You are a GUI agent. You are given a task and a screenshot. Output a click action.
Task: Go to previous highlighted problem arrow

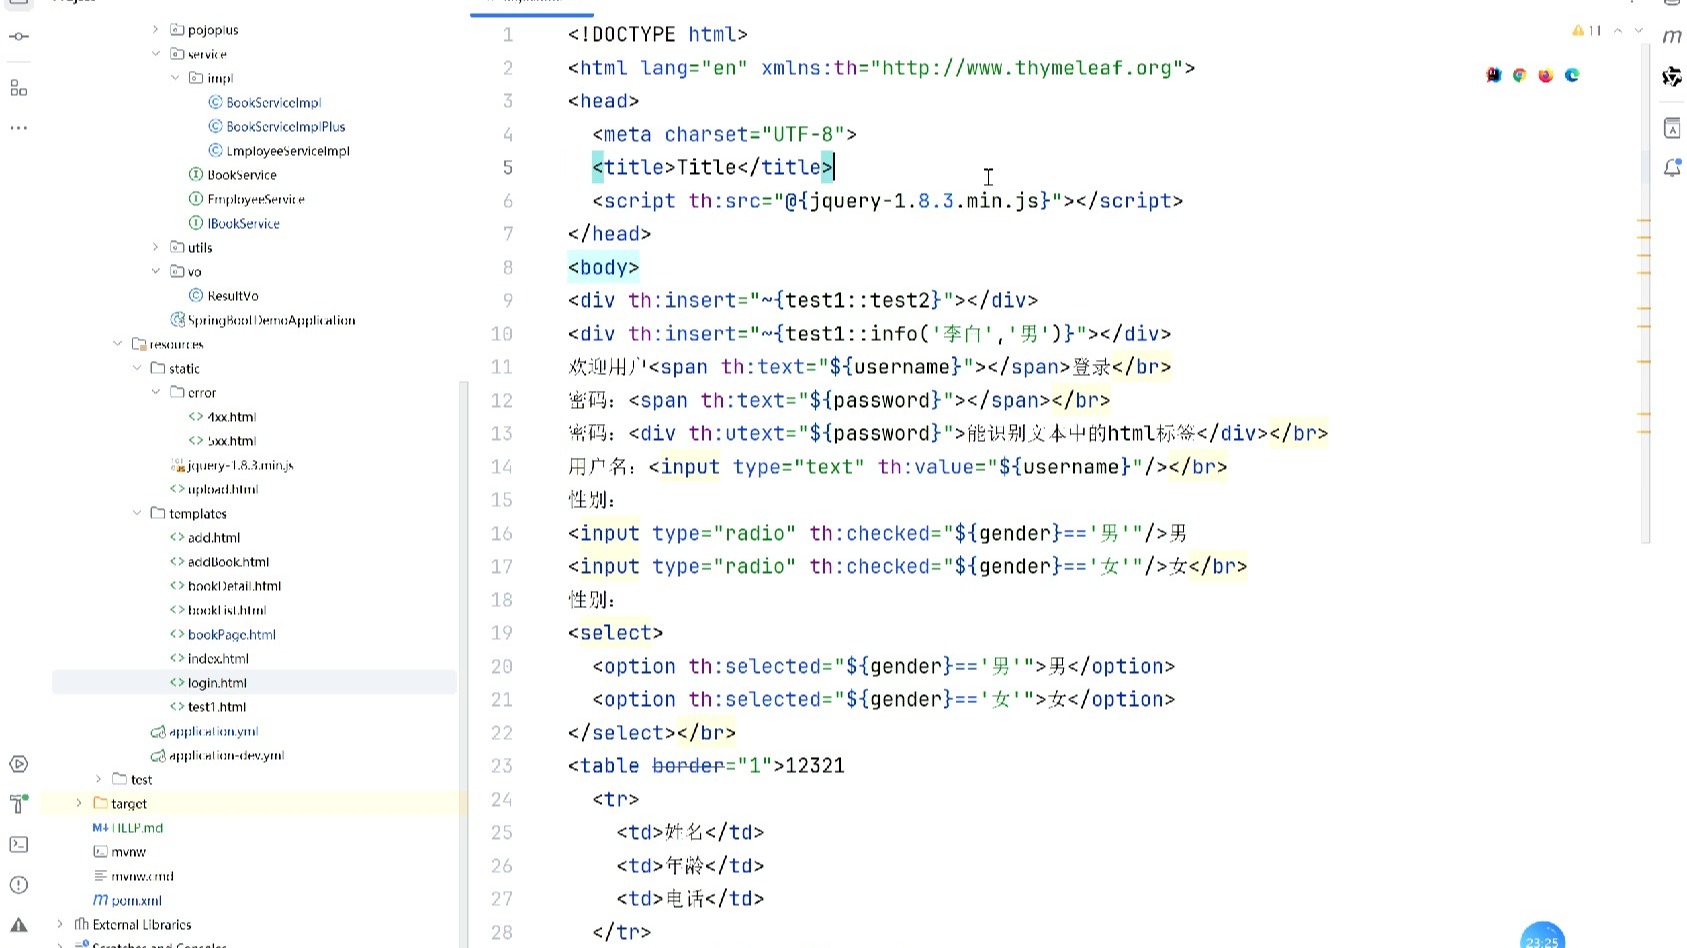1618,31
